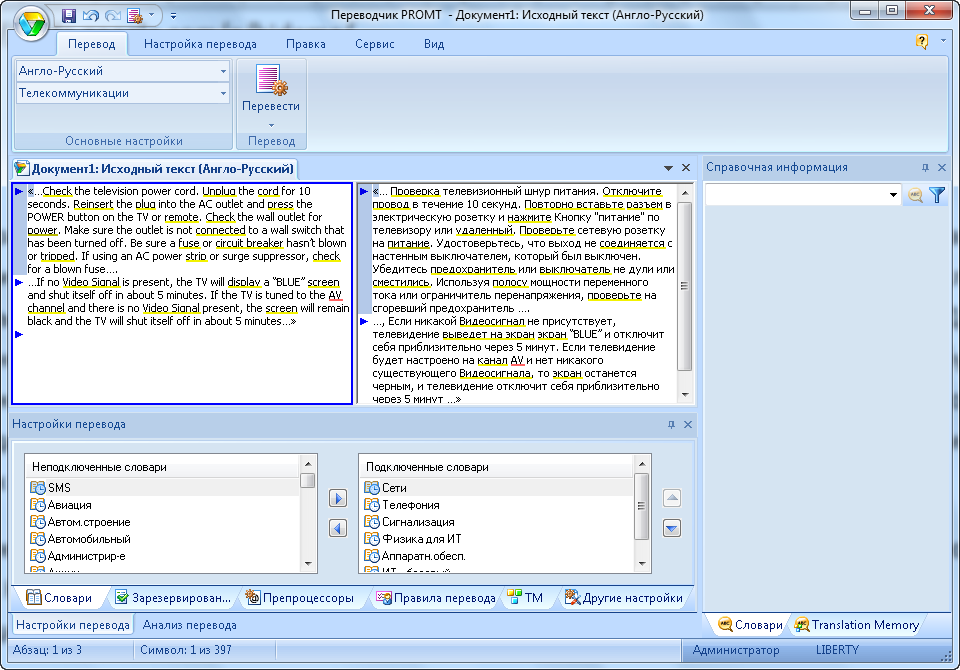Move the selected dictionary down in priority
Image resolution: width=960 pixels, height=670 pixels.
pos(672,528)
